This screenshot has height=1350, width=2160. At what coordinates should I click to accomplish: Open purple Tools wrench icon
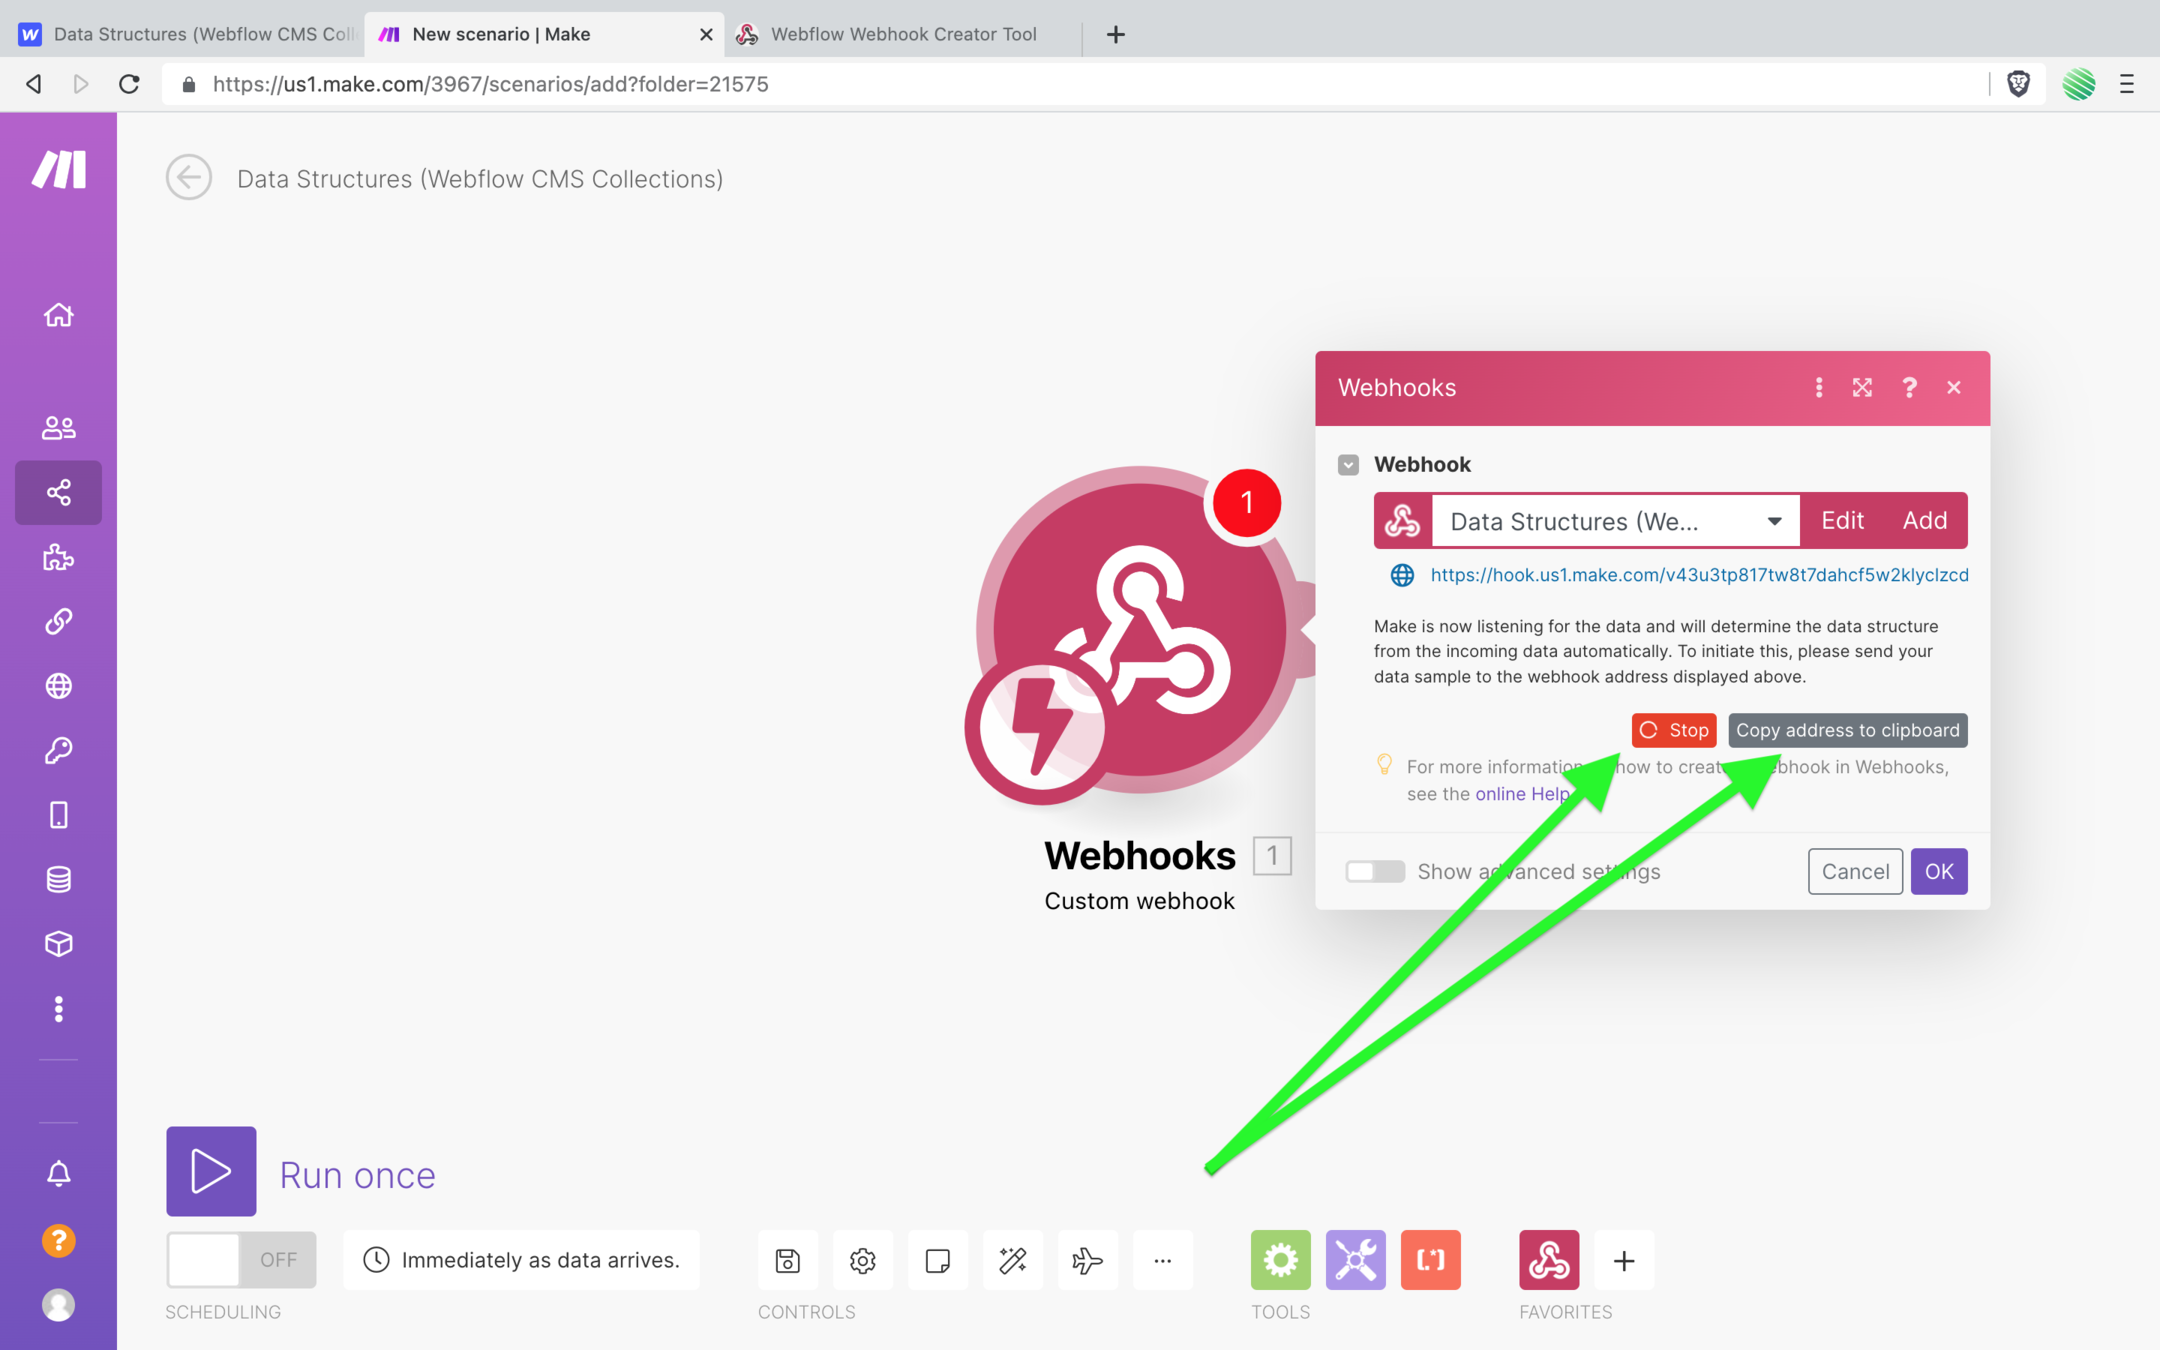(1356, 1260)
